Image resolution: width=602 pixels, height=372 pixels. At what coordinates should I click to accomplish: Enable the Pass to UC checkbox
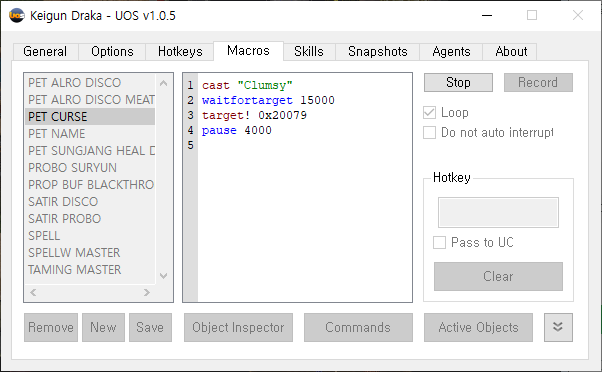440,243
